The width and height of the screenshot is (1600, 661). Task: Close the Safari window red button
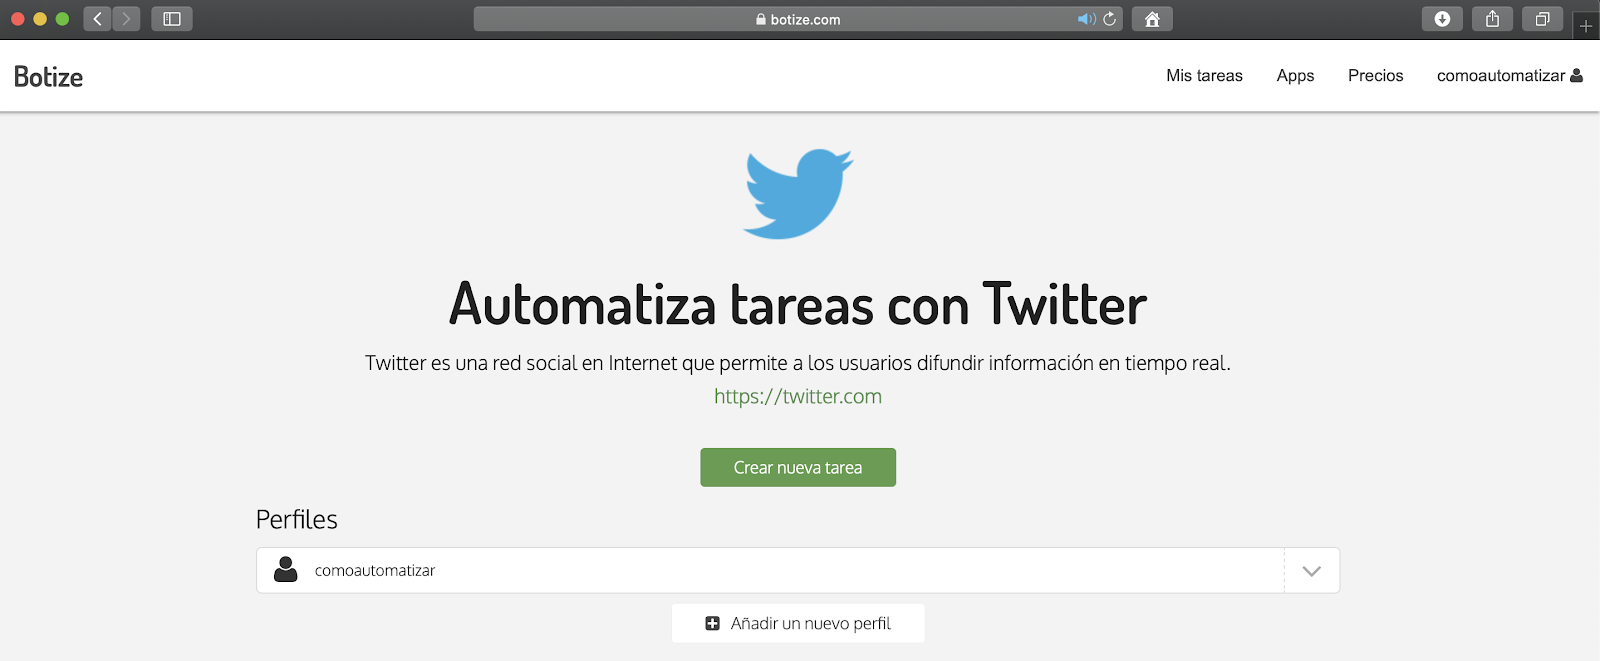coord(18,19)
